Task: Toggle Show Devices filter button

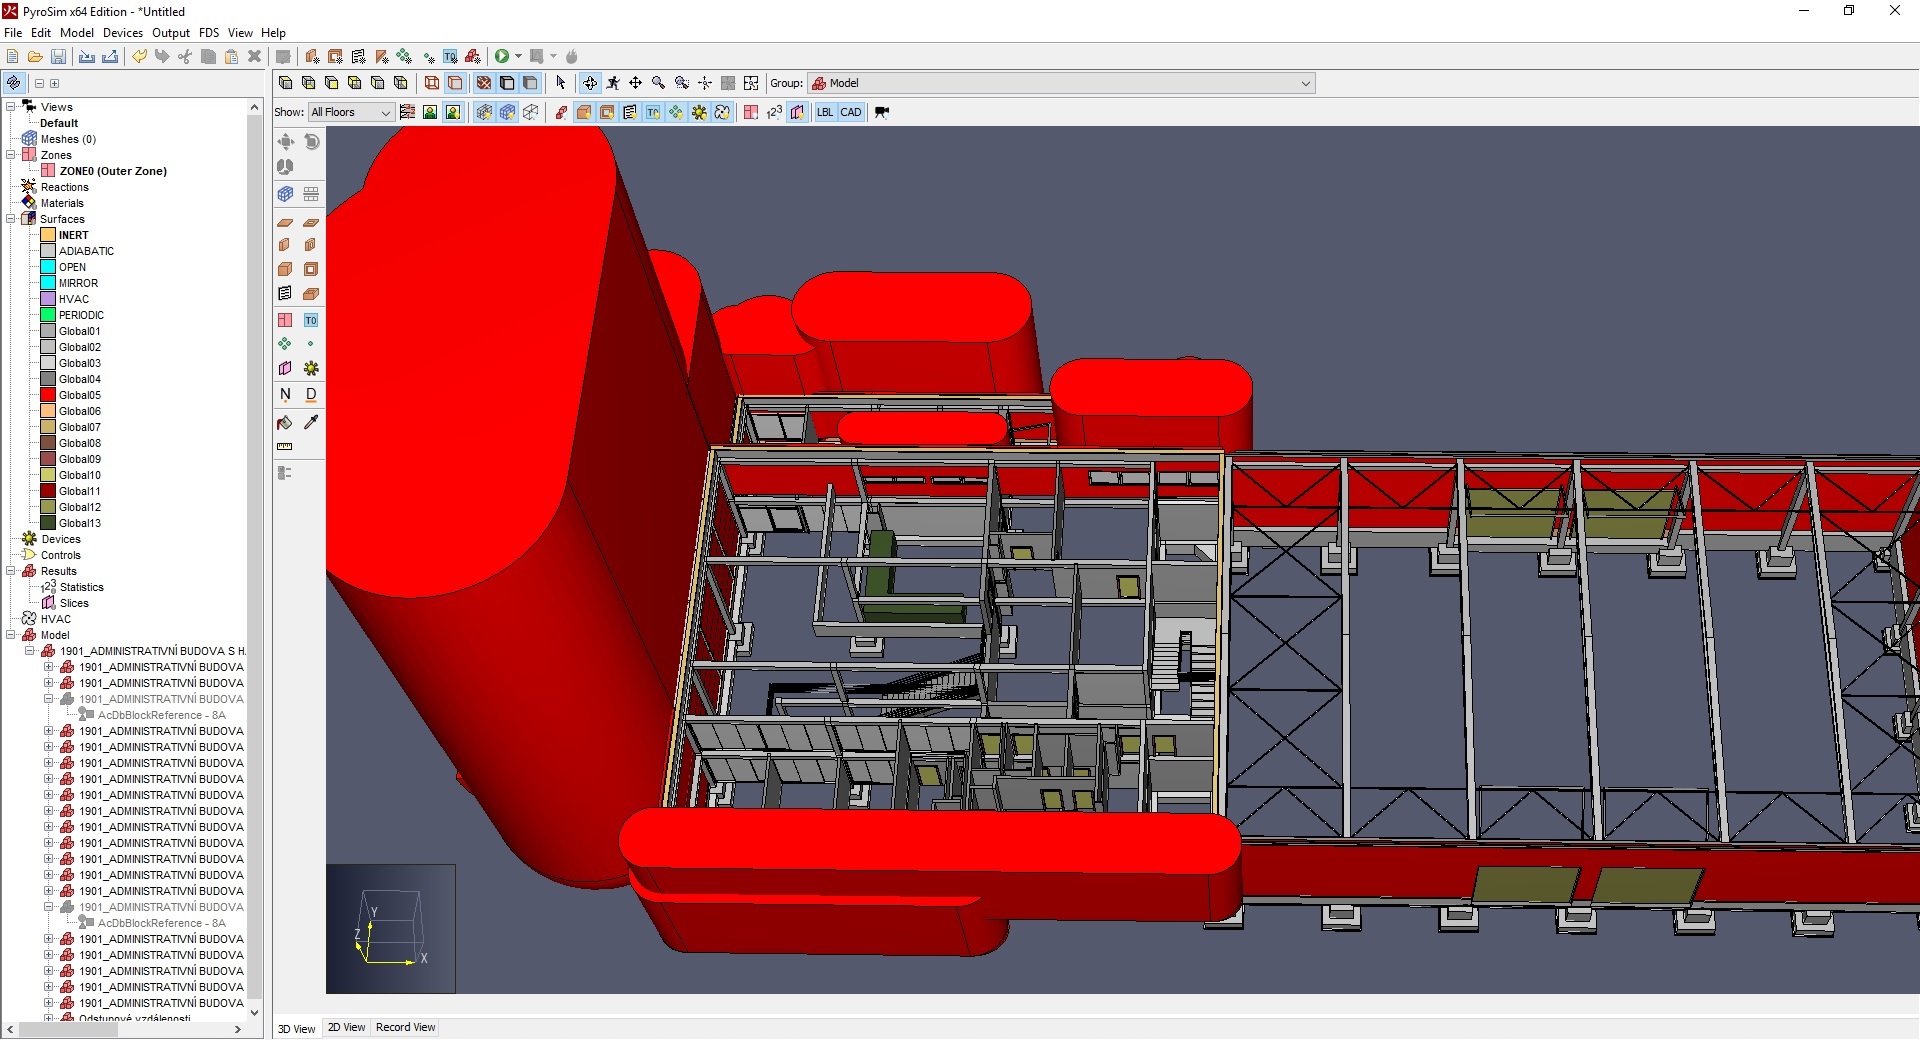Action: point(699,112)
